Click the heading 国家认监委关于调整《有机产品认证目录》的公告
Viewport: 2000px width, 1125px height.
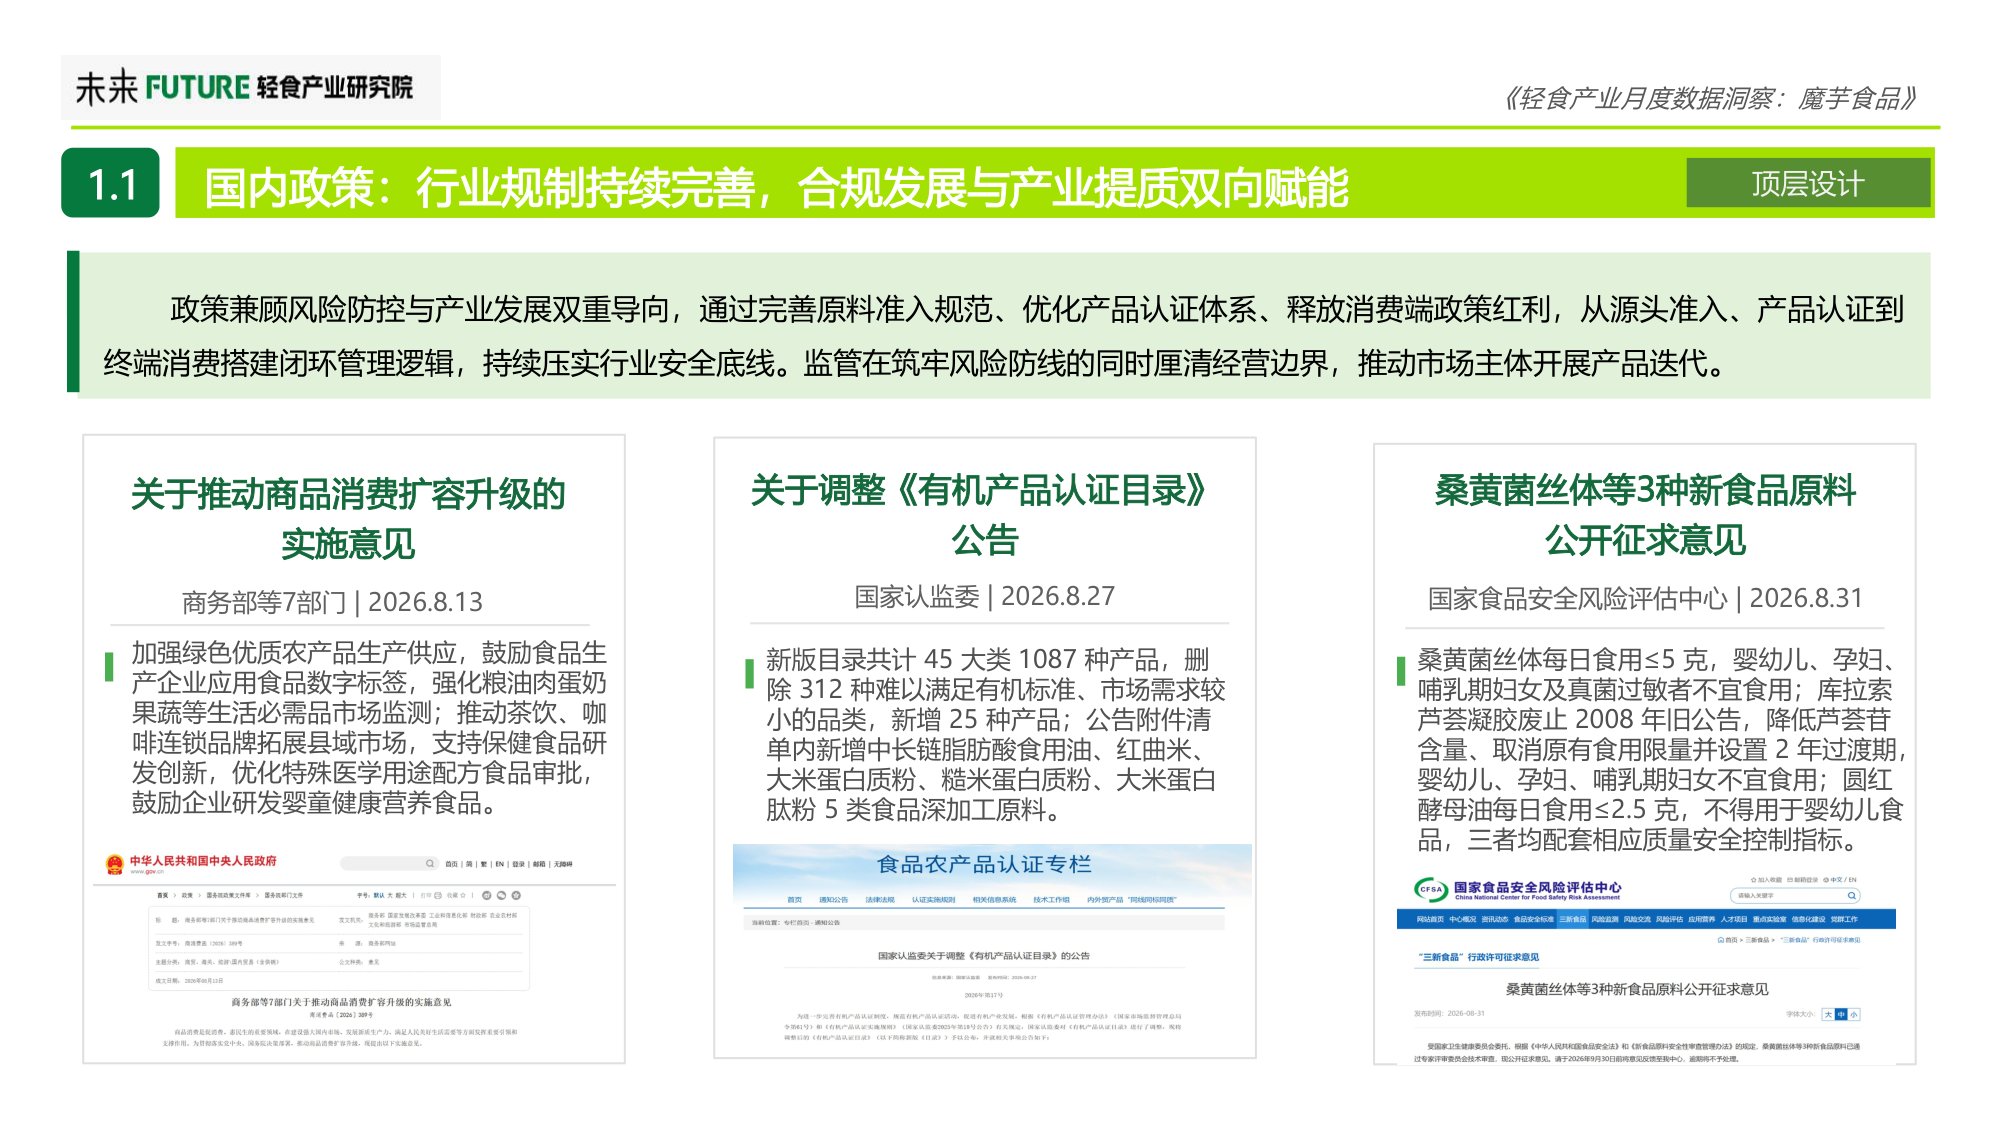click(984, 956)
